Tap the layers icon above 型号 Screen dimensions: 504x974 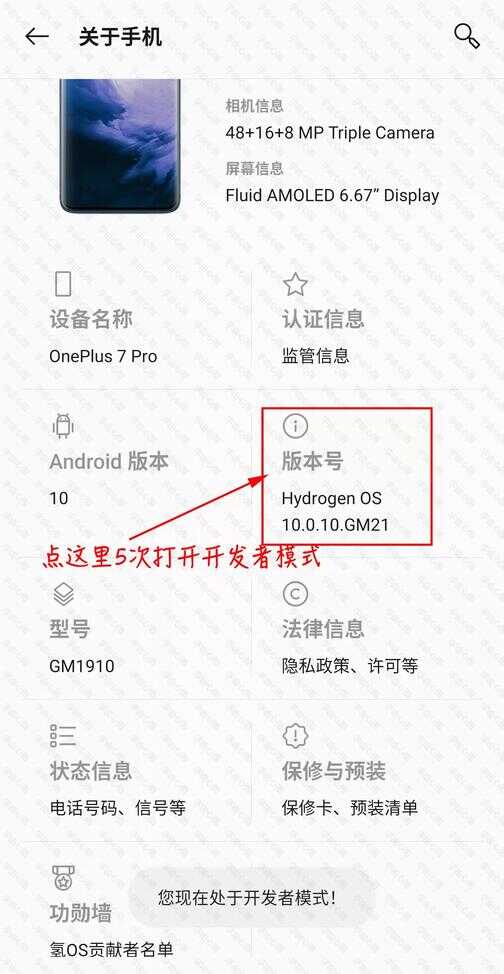63,594
